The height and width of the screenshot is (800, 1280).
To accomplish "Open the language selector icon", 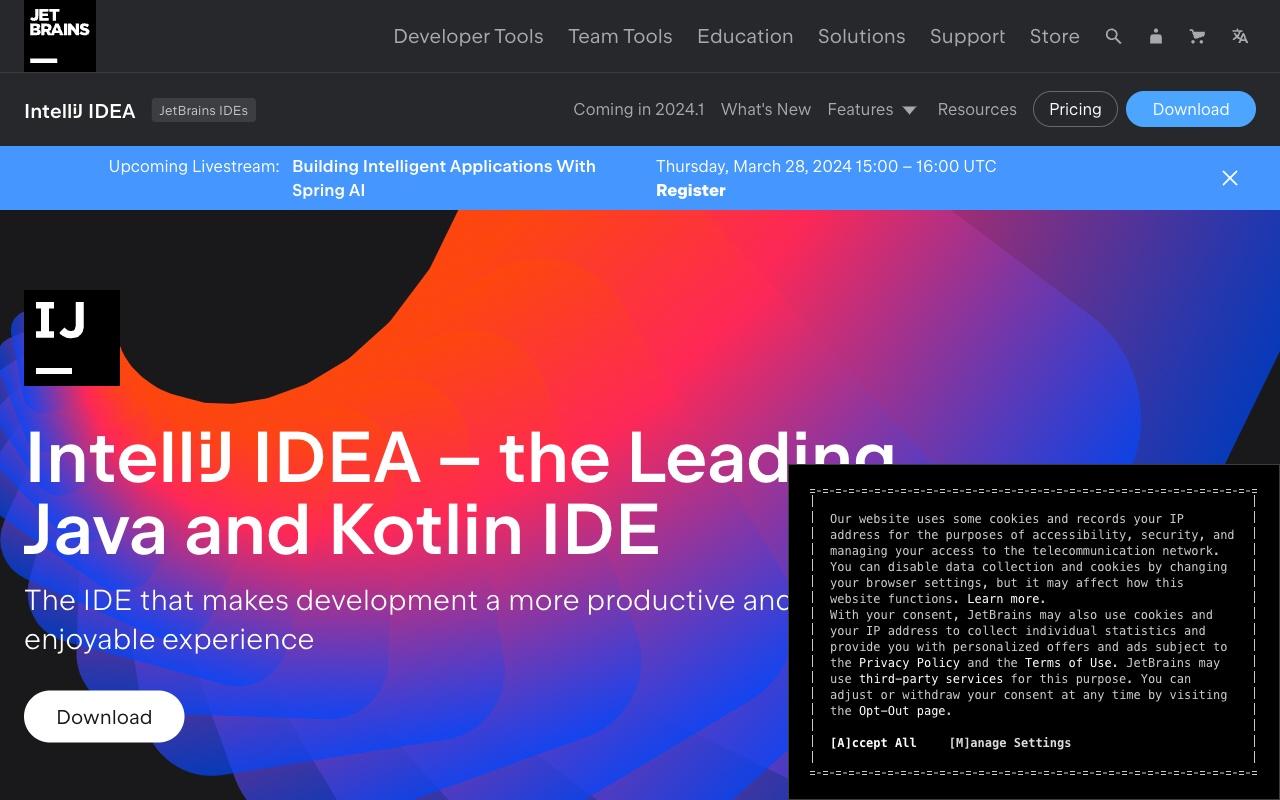I will point(1240,36).
